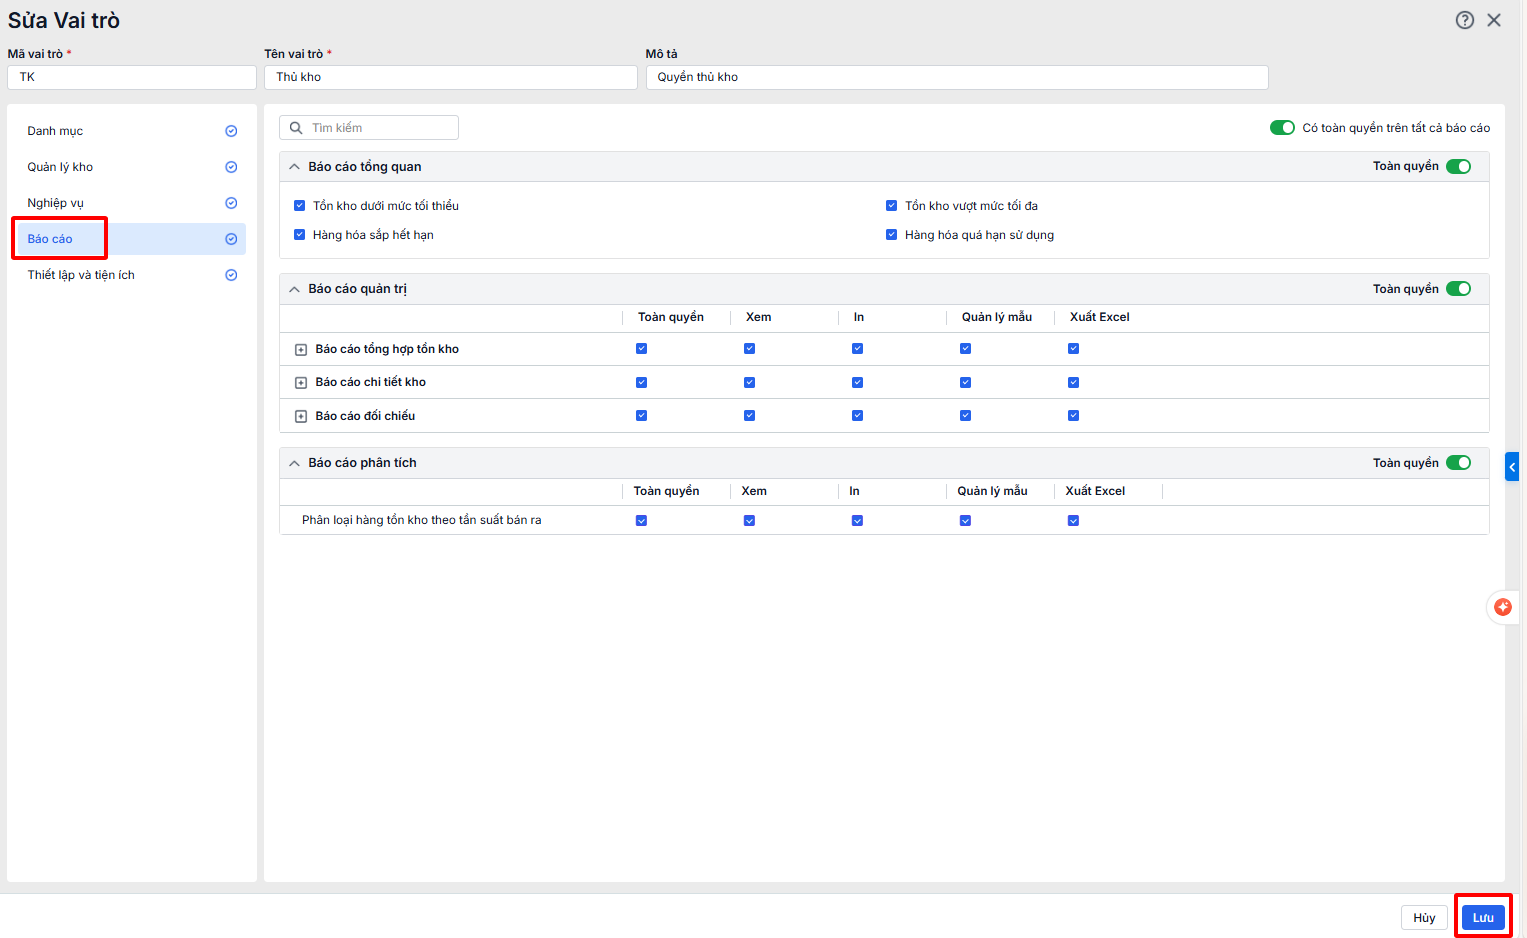Viewport: 1527px width, 938px height.
Task: Collapse the Báo cáo phân tích section
Action: [x=294, y=463]
